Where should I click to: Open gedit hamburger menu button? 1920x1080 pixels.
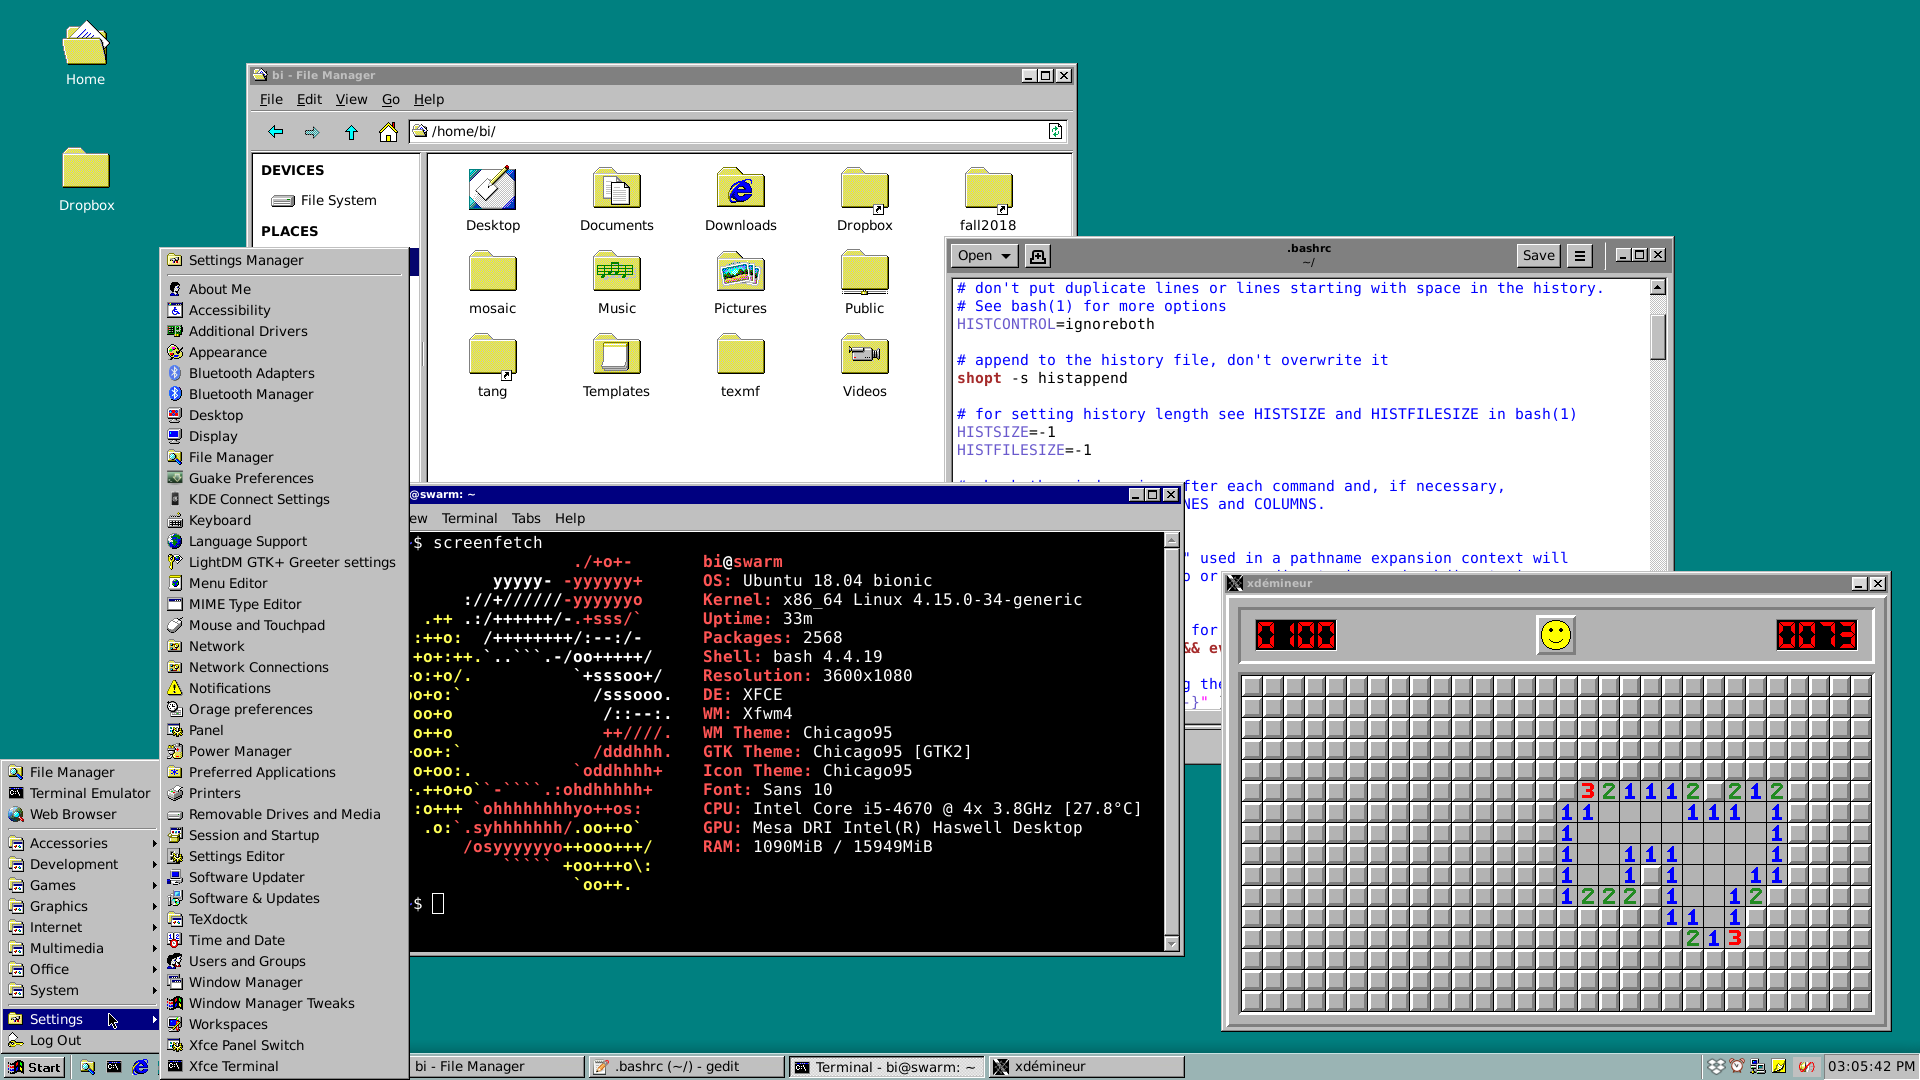(1580, 256)
